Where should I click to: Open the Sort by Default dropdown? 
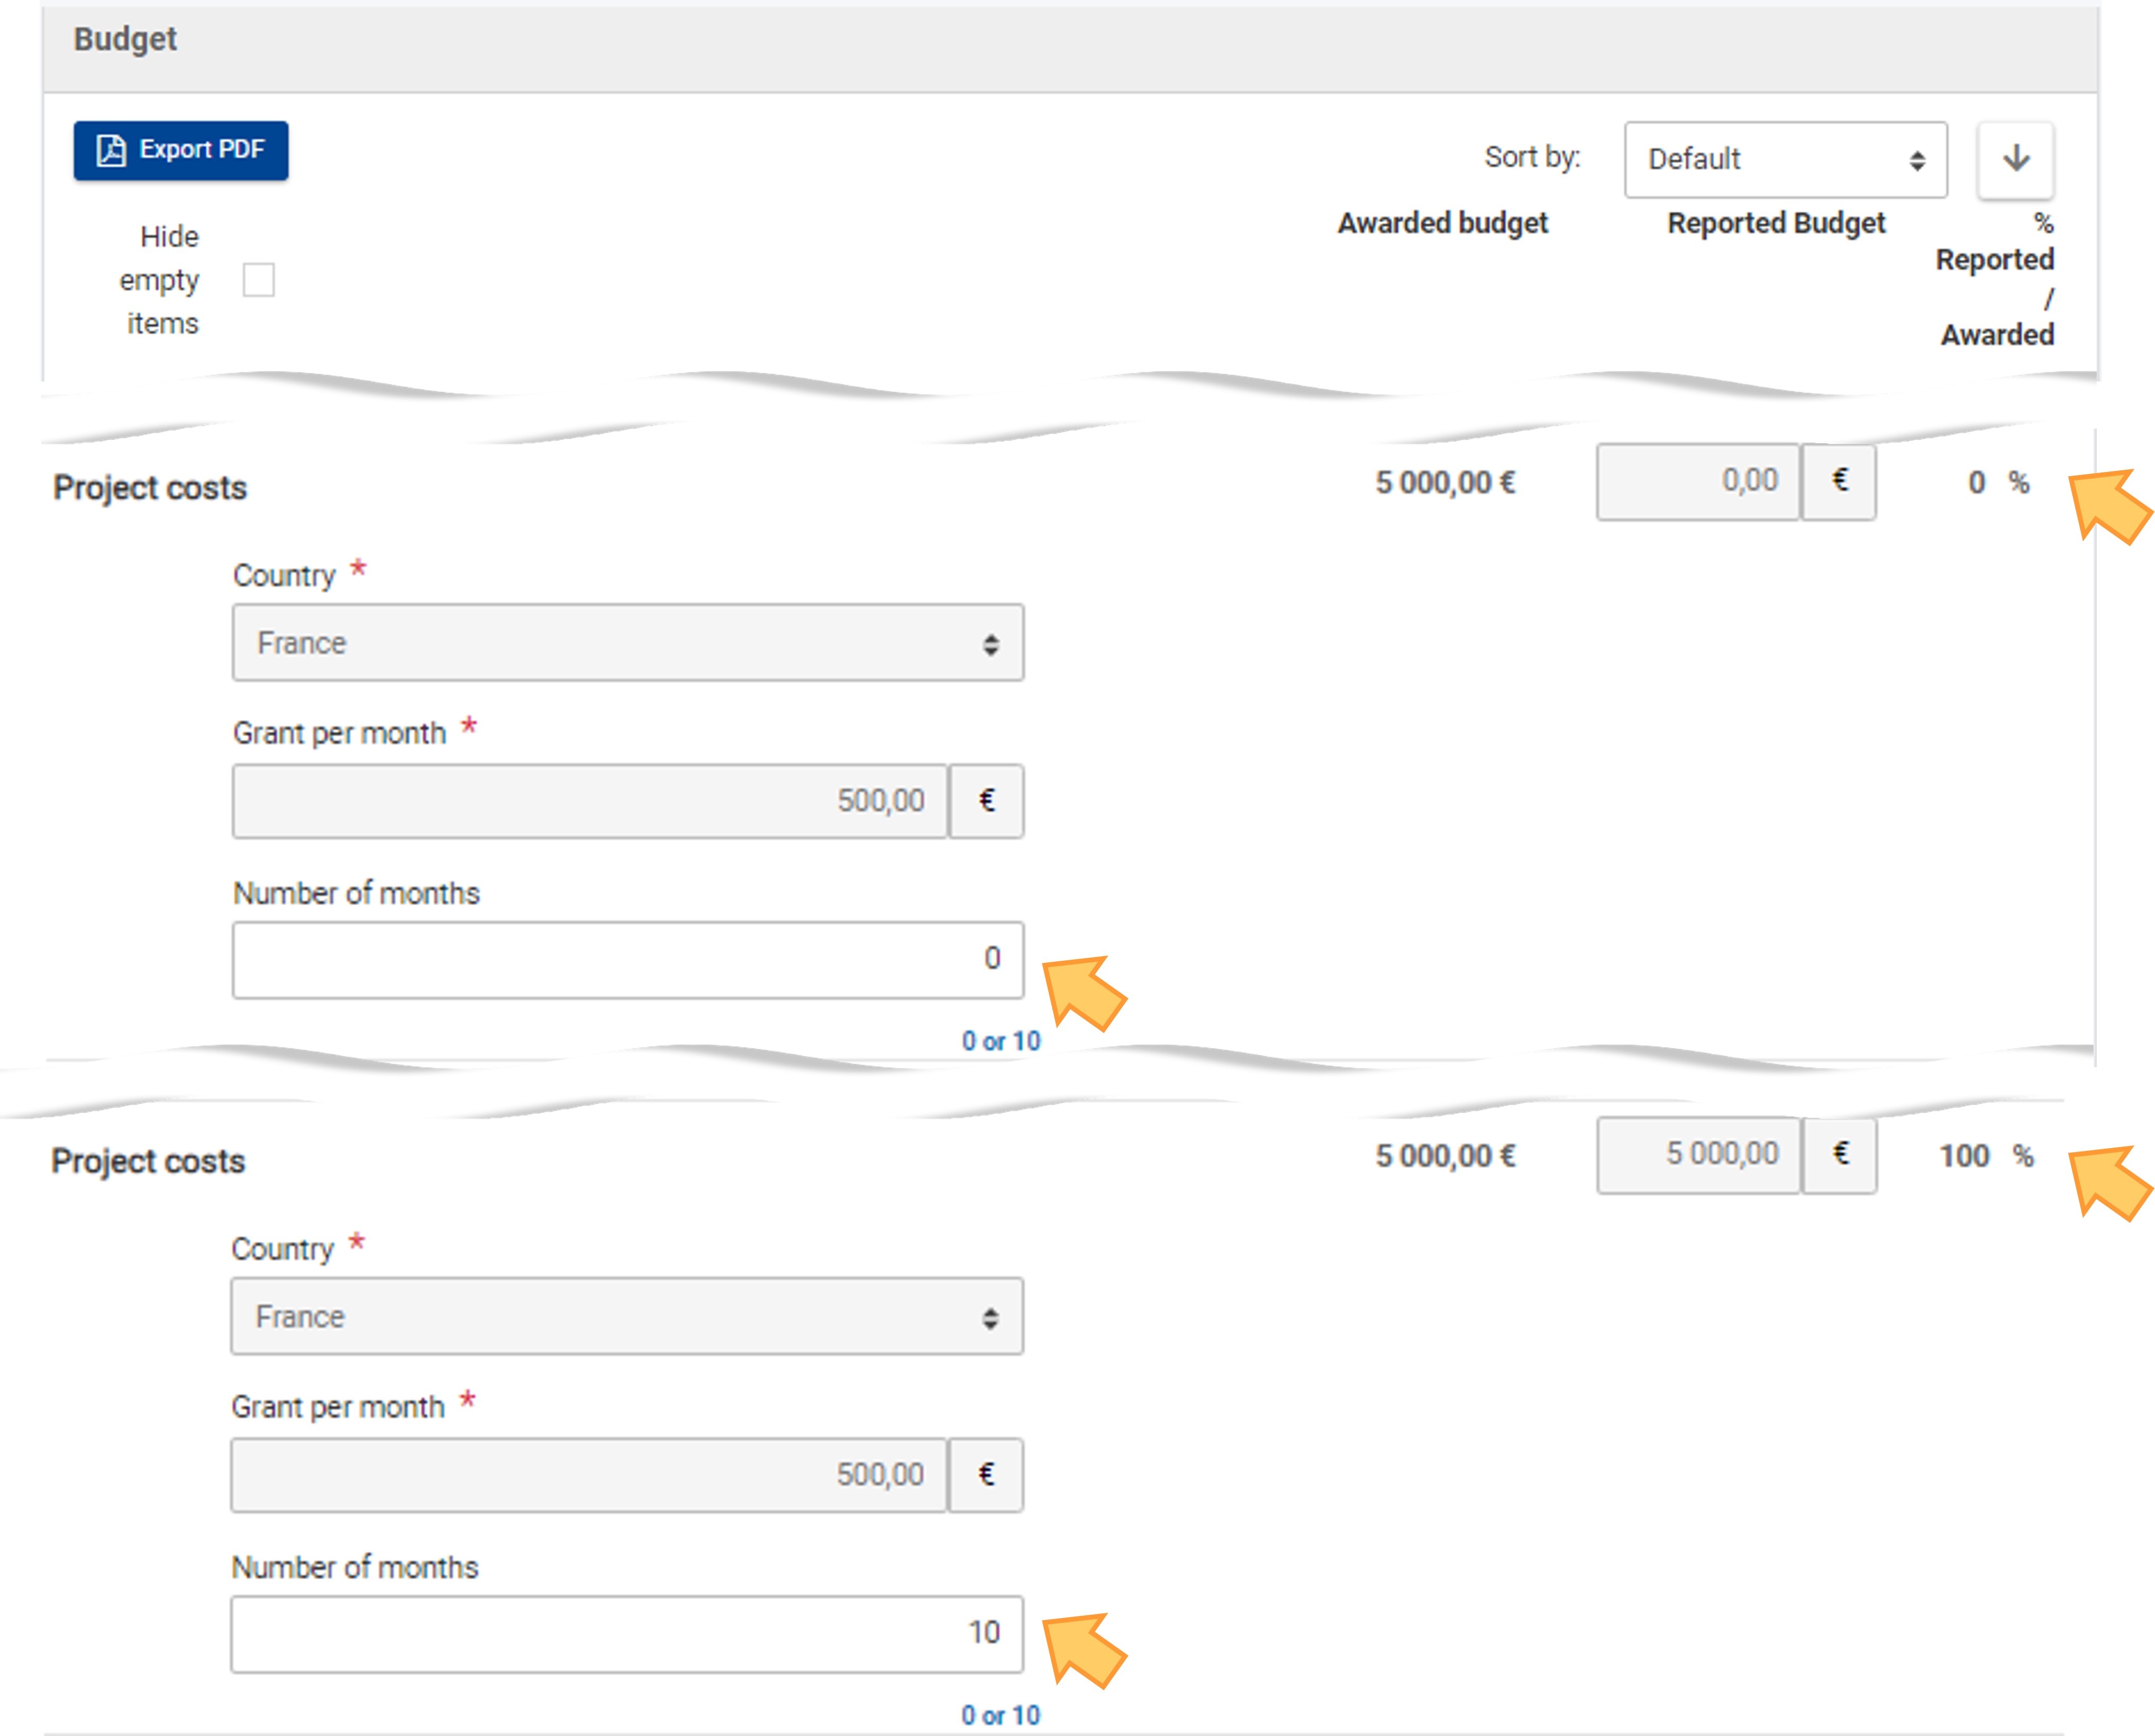[x=1785, y=159]
